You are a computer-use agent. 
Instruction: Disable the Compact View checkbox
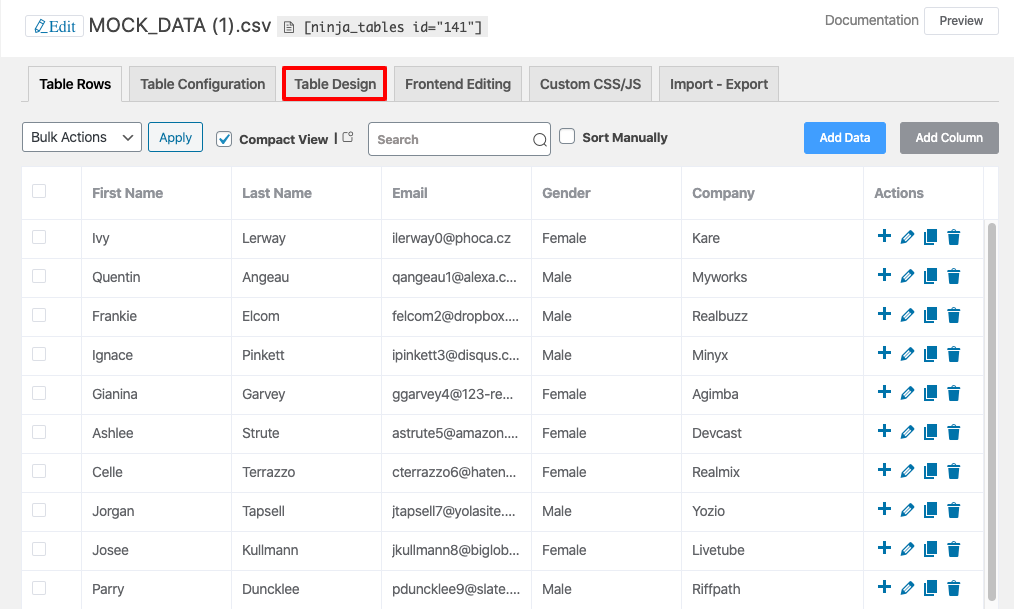click(x=224, y=139)
